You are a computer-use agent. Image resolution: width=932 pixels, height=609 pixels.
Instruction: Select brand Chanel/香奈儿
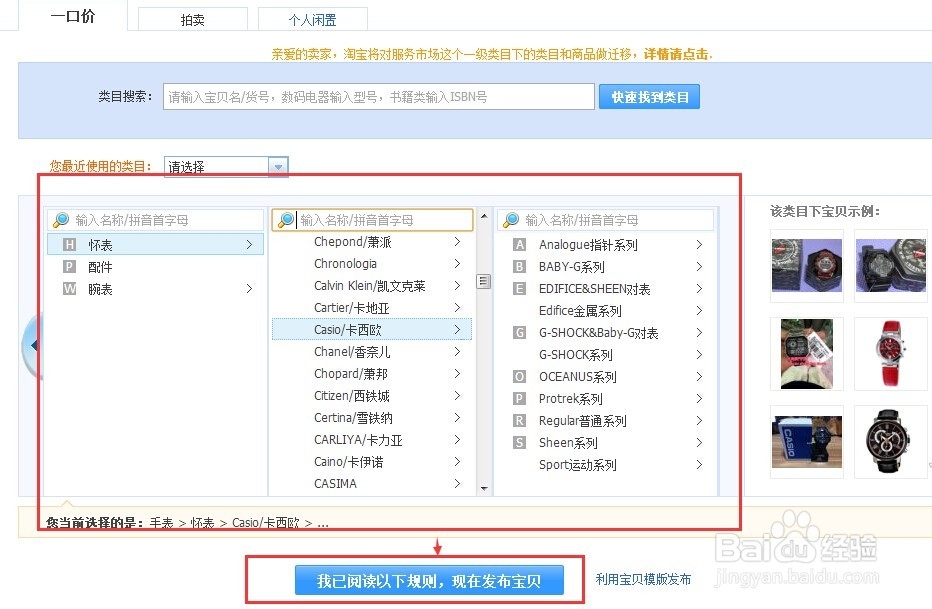pos(372,352)
